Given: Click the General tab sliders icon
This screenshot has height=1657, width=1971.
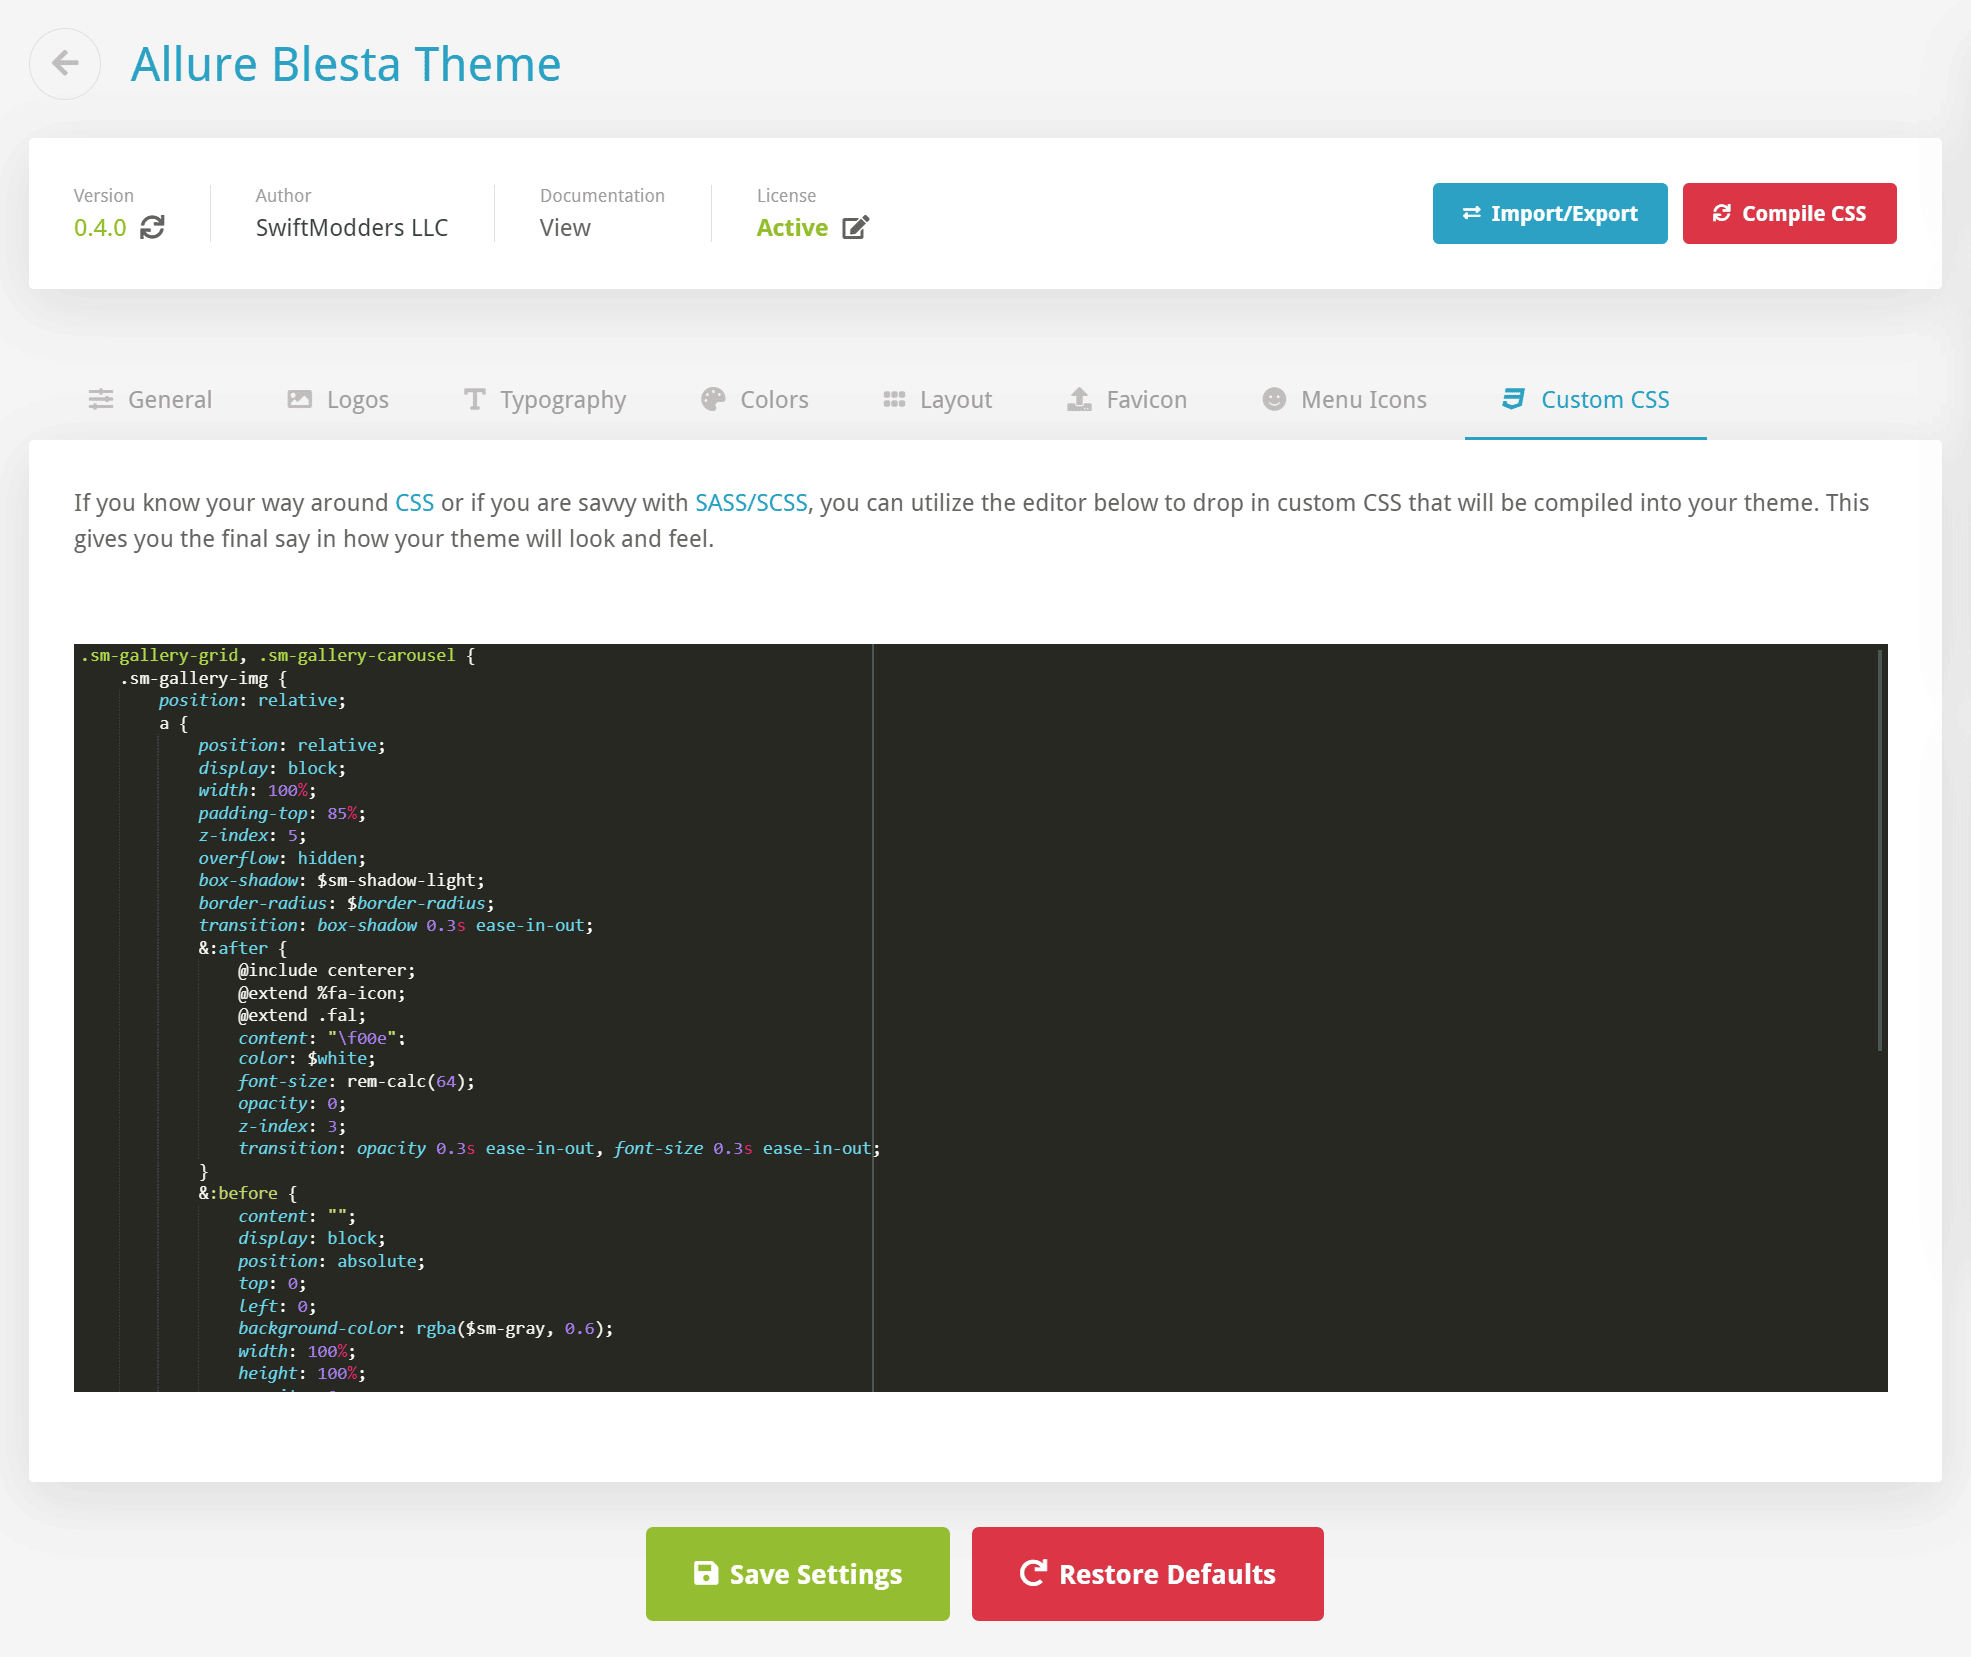Looking at the screenshot, I should click(101, 399).
